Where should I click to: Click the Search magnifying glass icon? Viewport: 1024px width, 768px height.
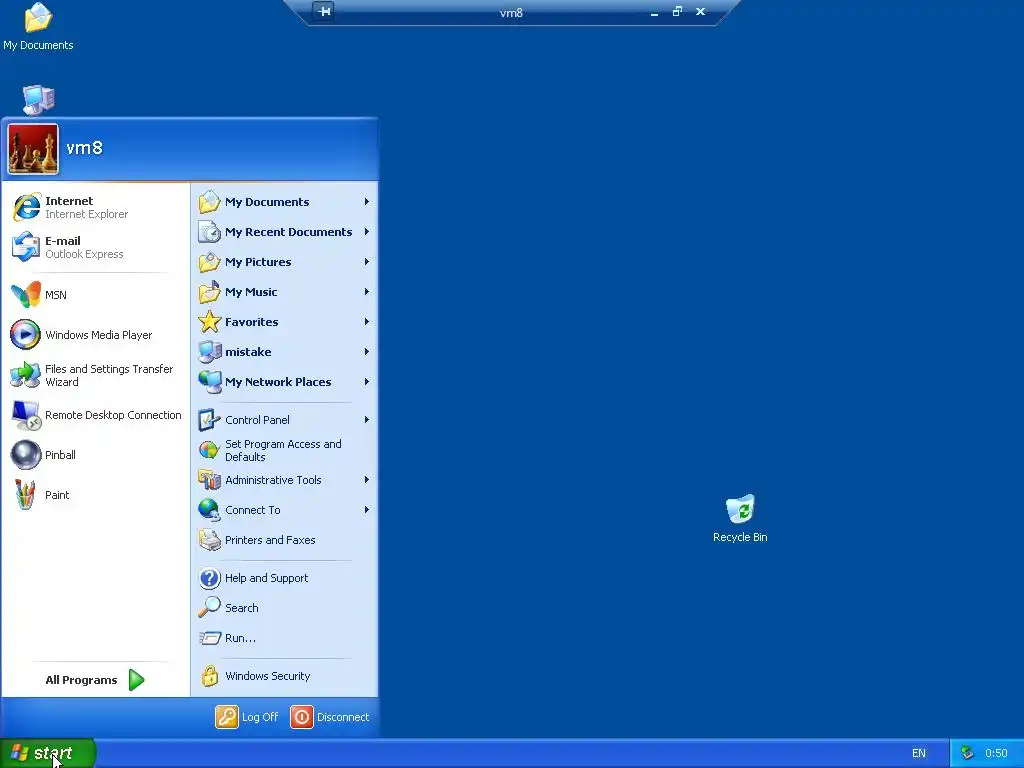pyautogui.click(x=210, y=608)
